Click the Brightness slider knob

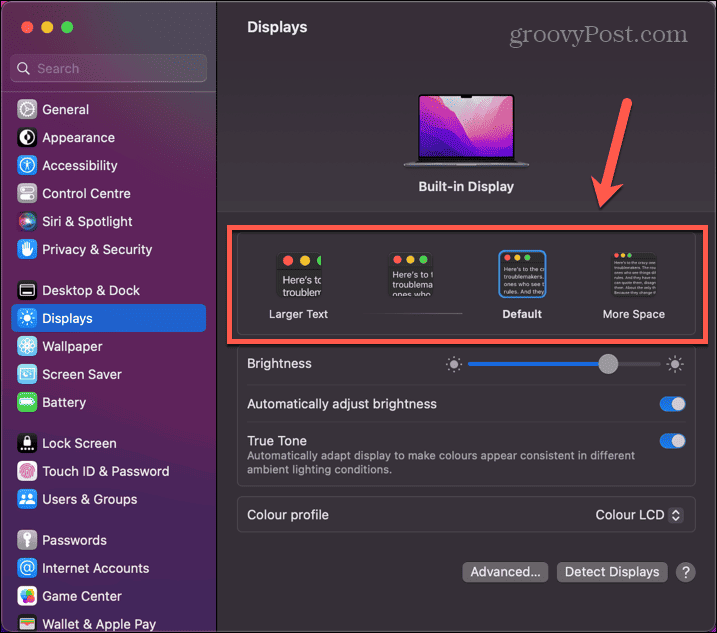point(608,364)
